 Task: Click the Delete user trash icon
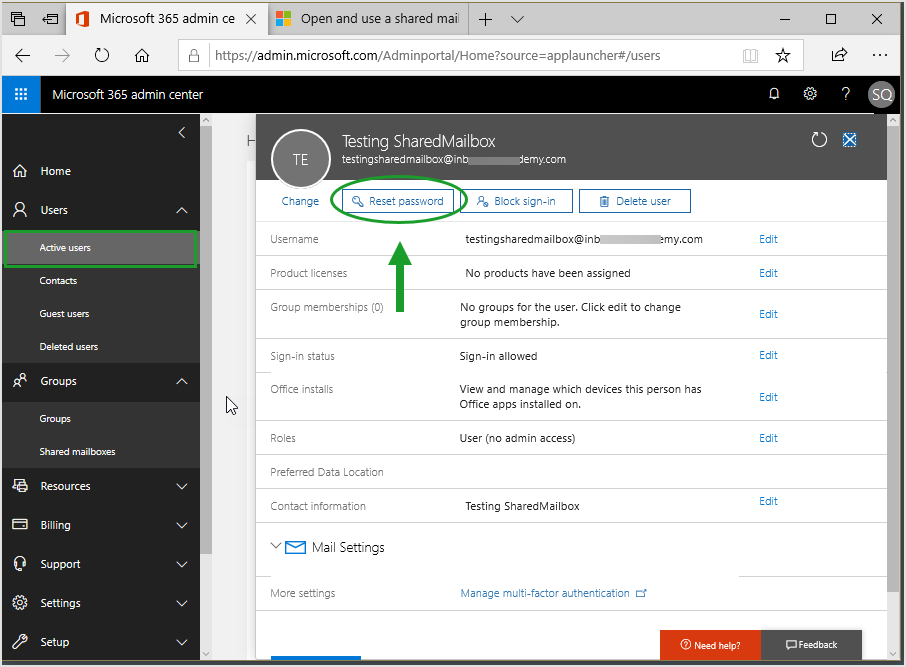[634, 200]
